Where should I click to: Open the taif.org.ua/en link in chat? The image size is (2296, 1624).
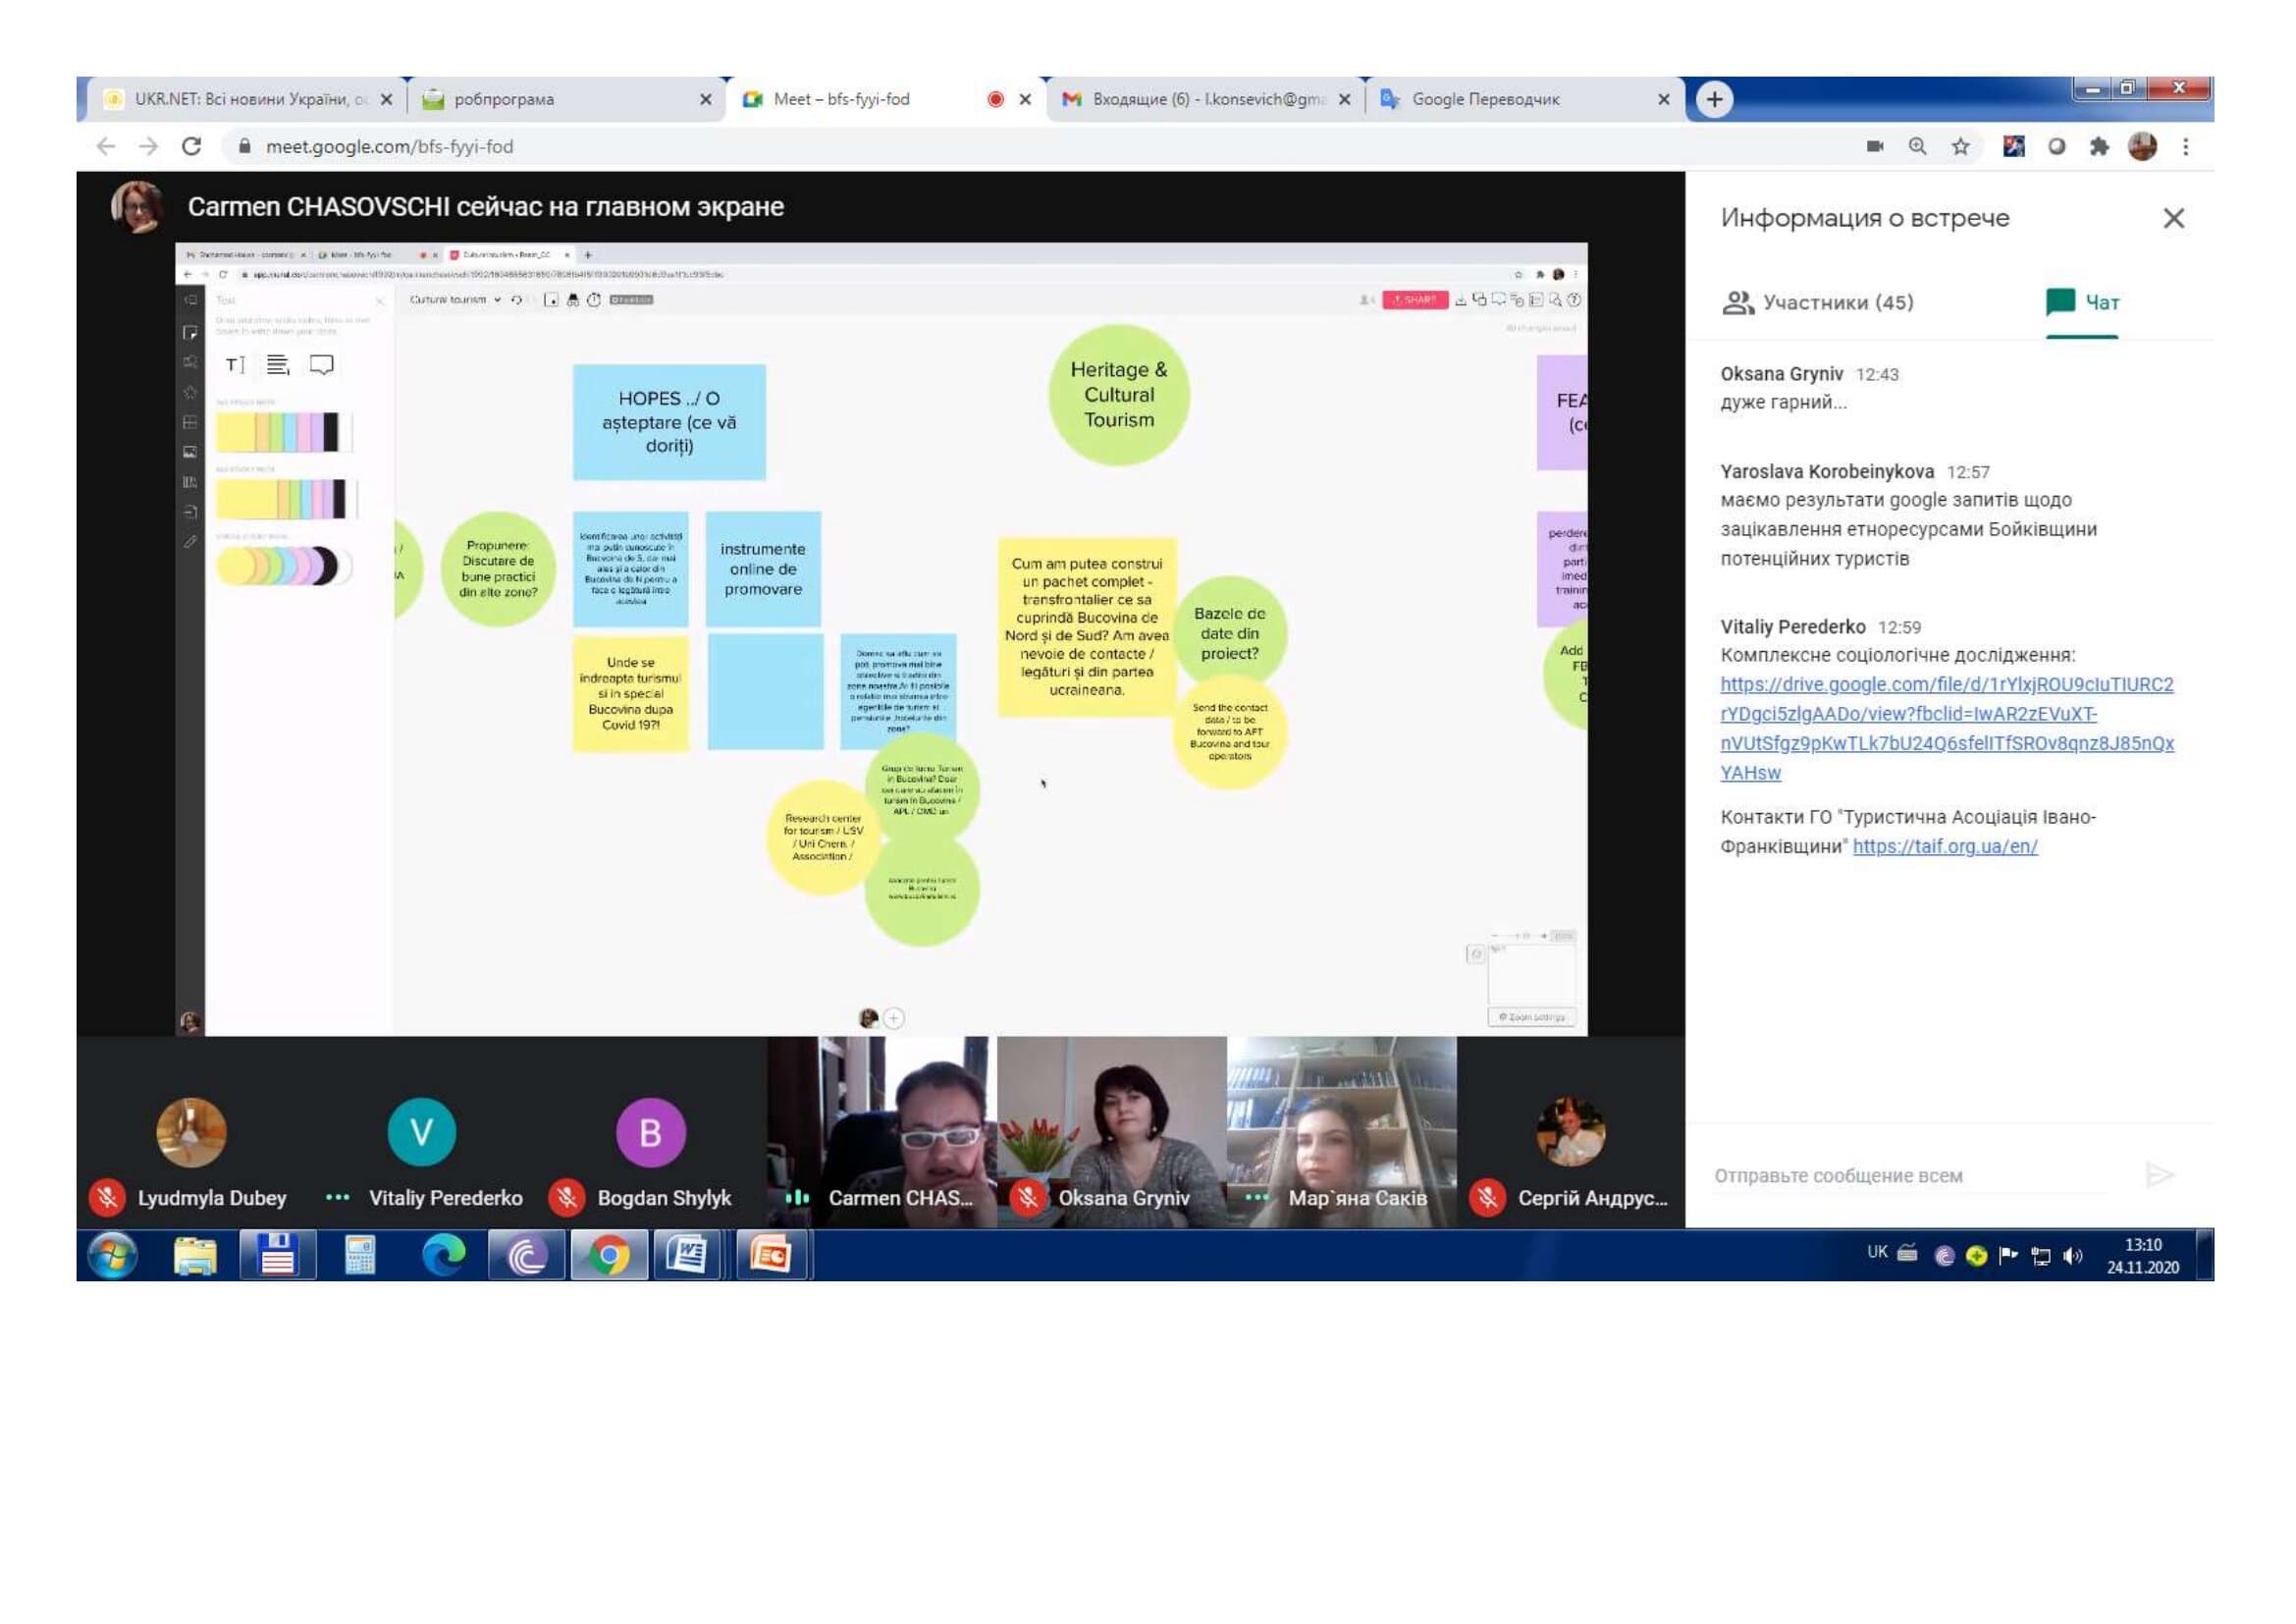(x=1944, y=846)
